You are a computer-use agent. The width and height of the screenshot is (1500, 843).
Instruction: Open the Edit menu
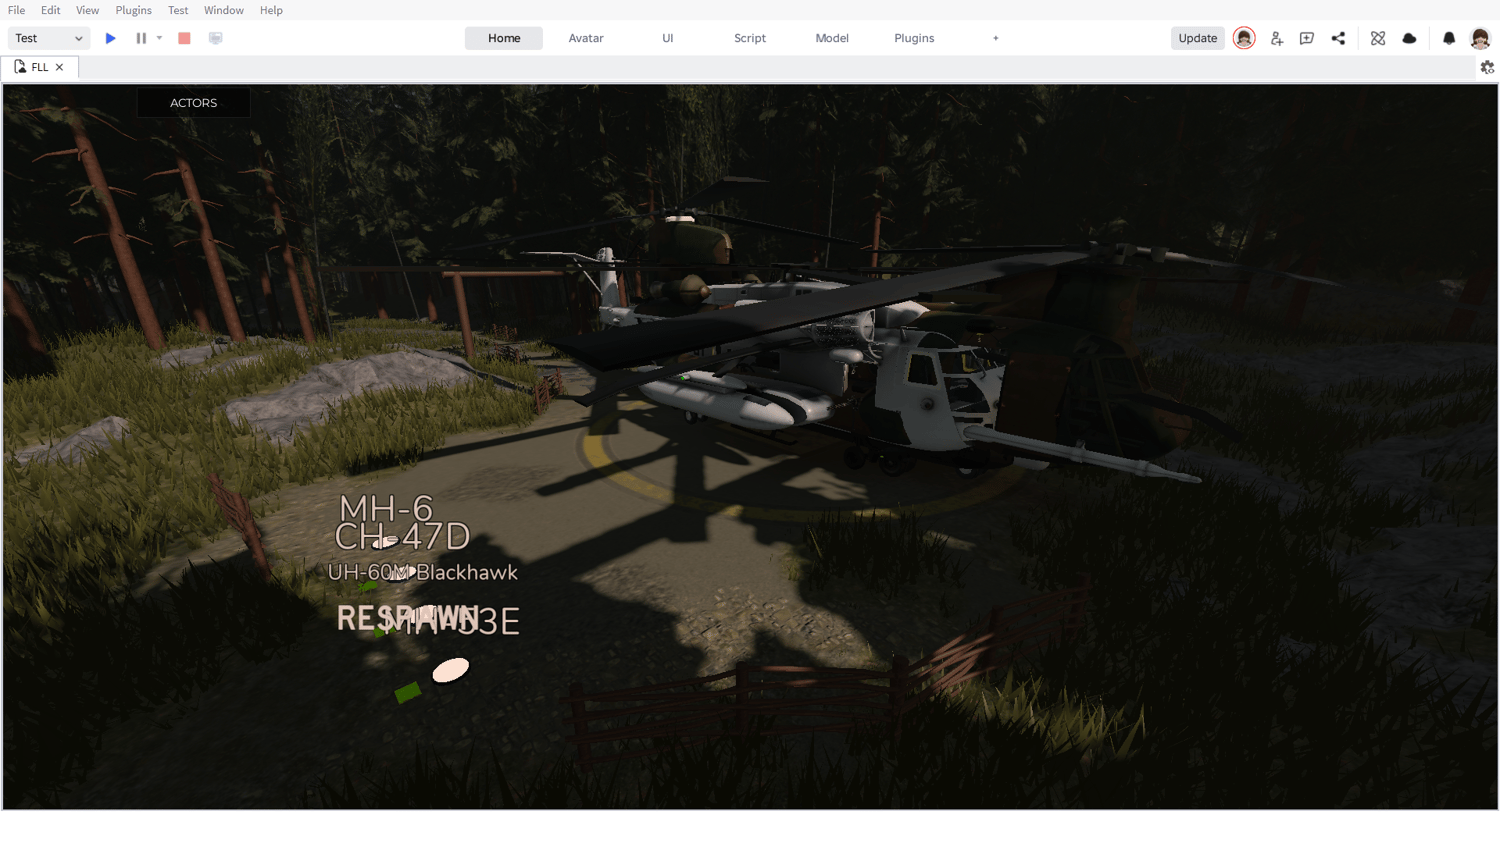coord(51,10)
